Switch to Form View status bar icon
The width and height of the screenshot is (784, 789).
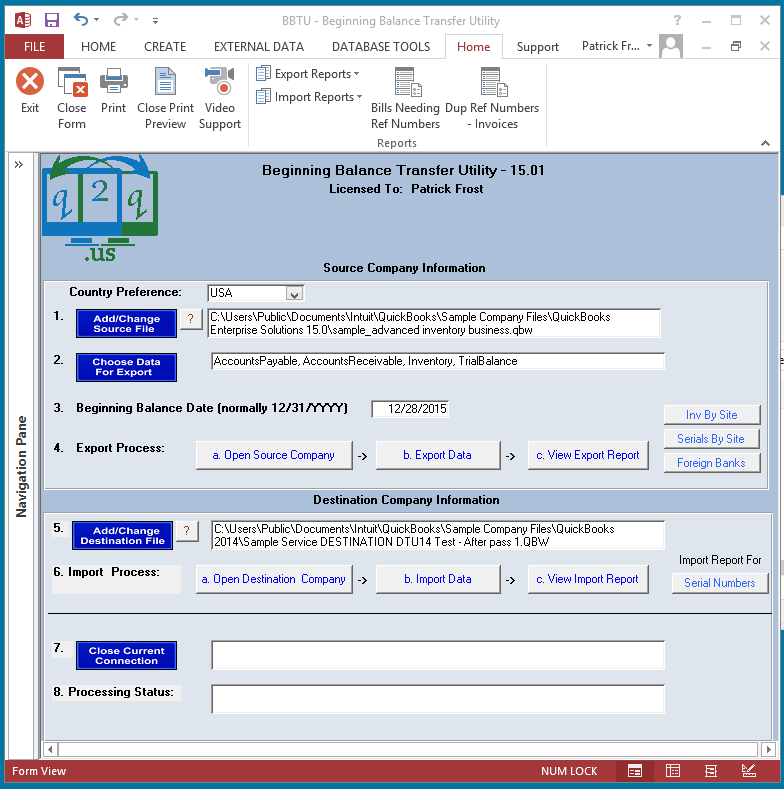pos(635,770)
